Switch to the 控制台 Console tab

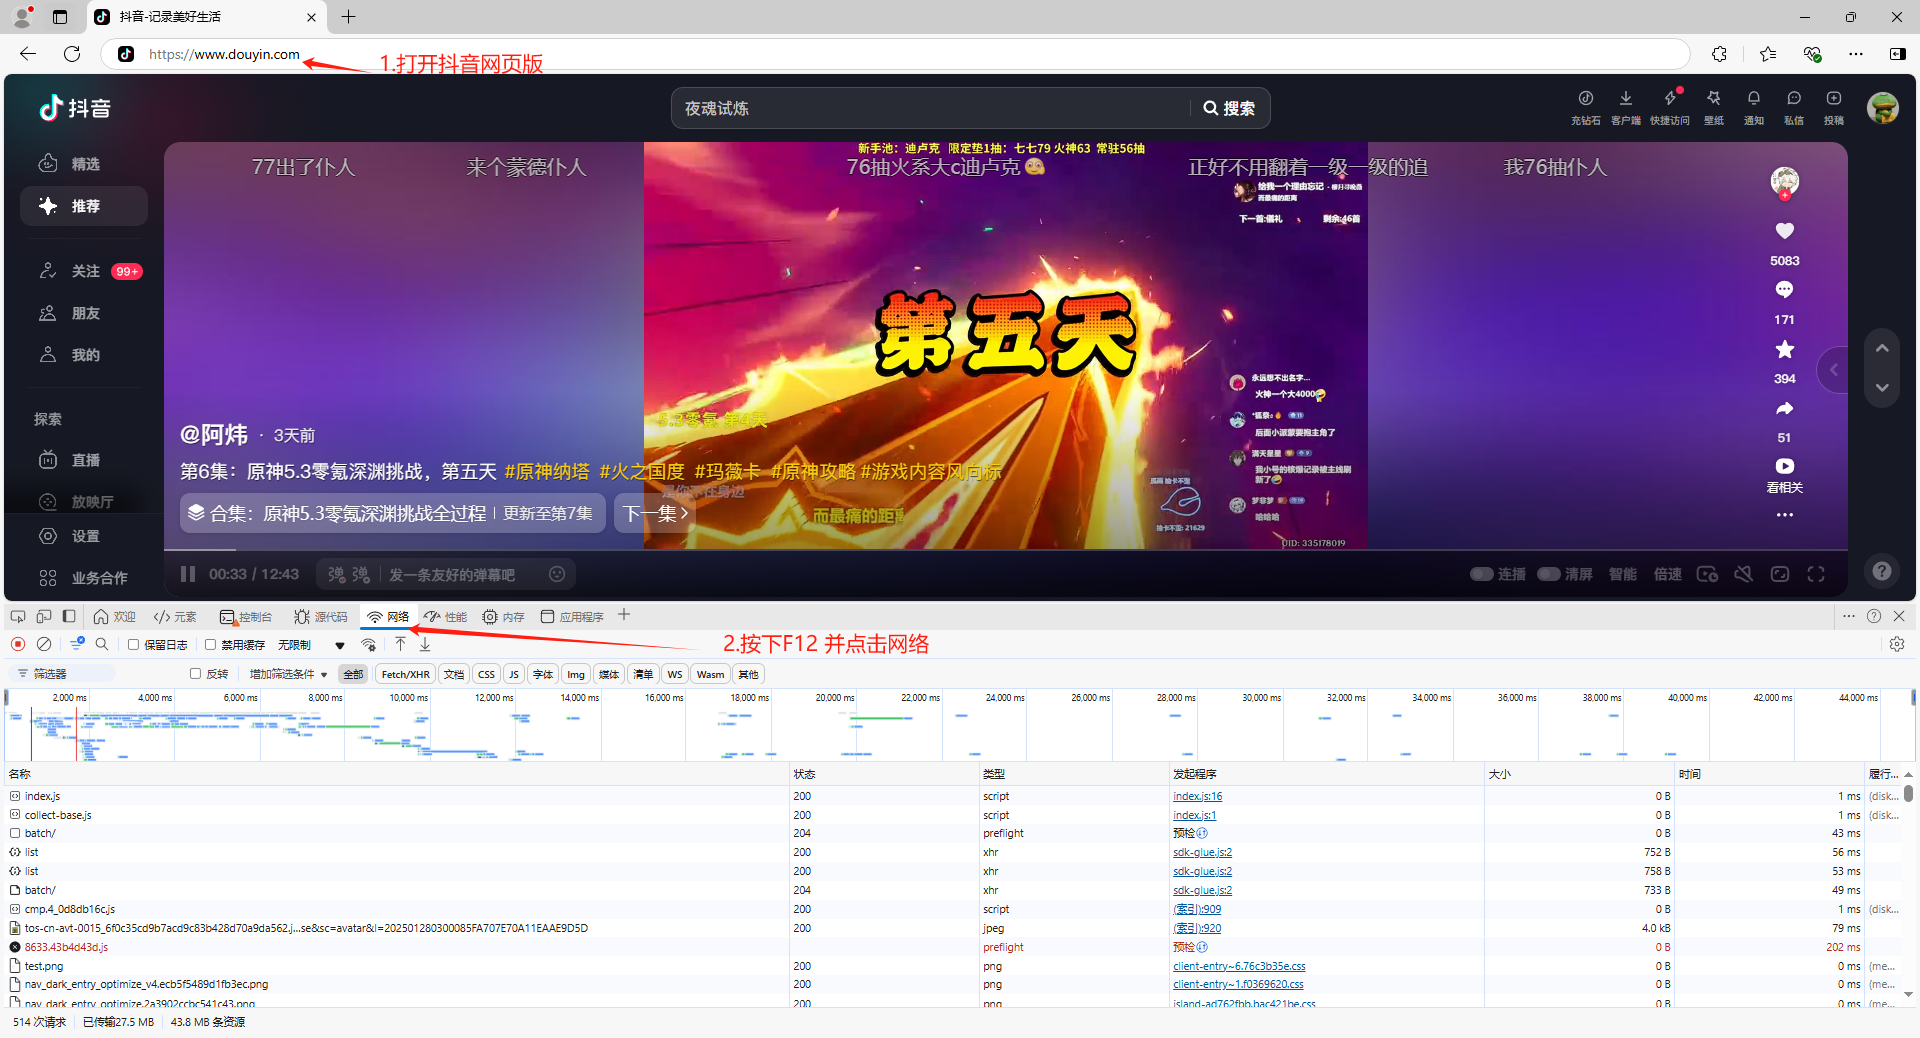(x=246, y=617)
